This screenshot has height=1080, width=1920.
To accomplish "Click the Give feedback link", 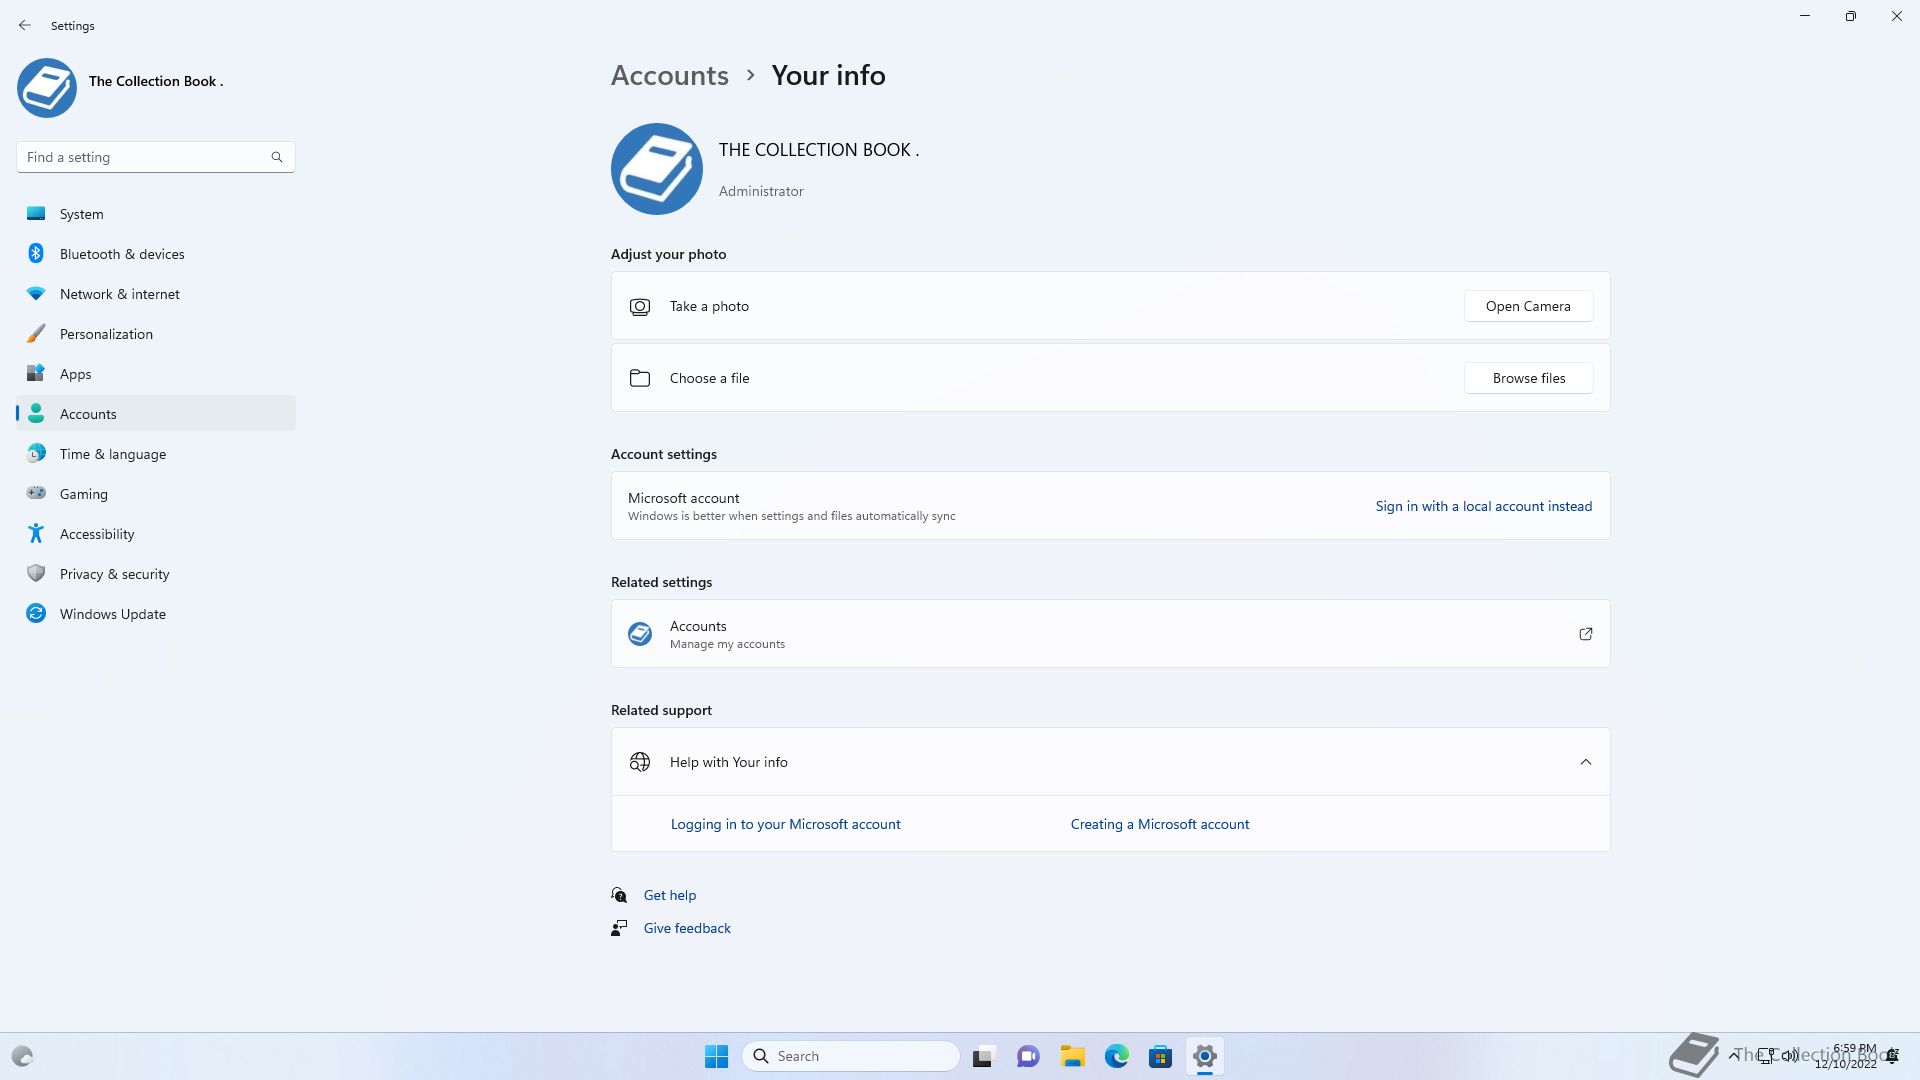I will tap(687, 928).
